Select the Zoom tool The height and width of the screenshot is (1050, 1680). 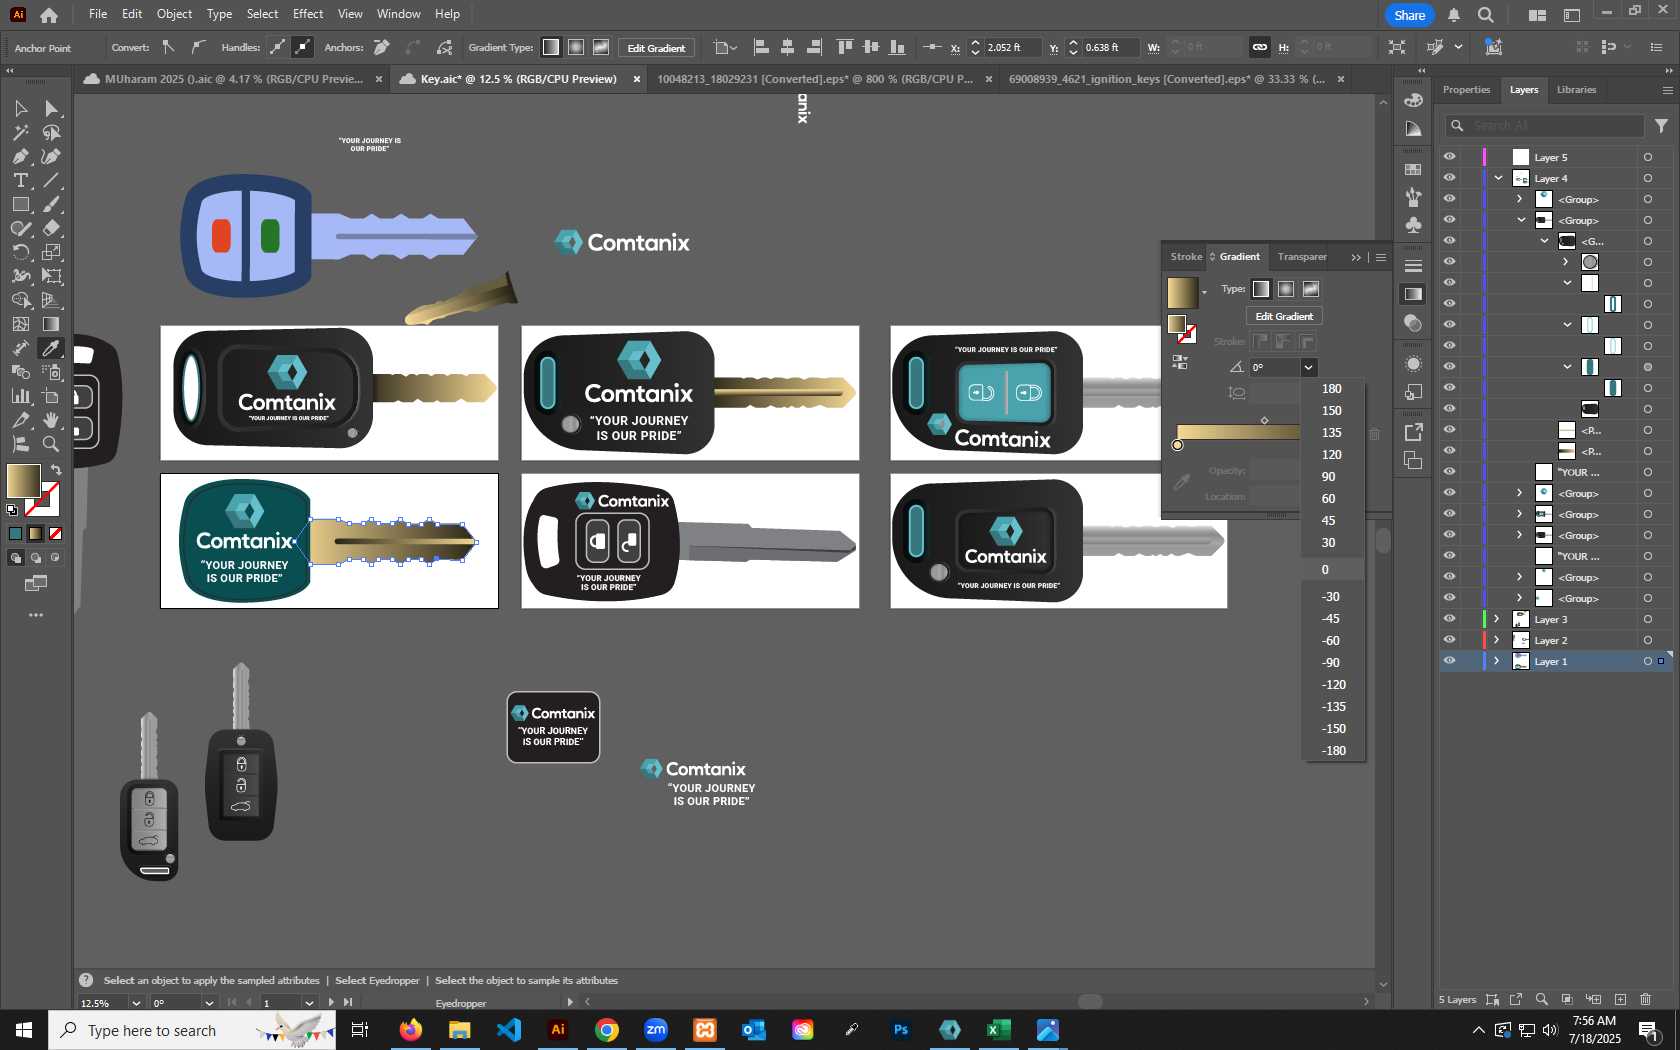click(x=52, y=444)
